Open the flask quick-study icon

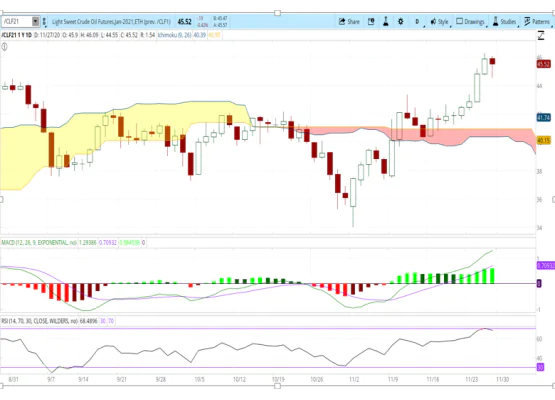tap(386, 22)
